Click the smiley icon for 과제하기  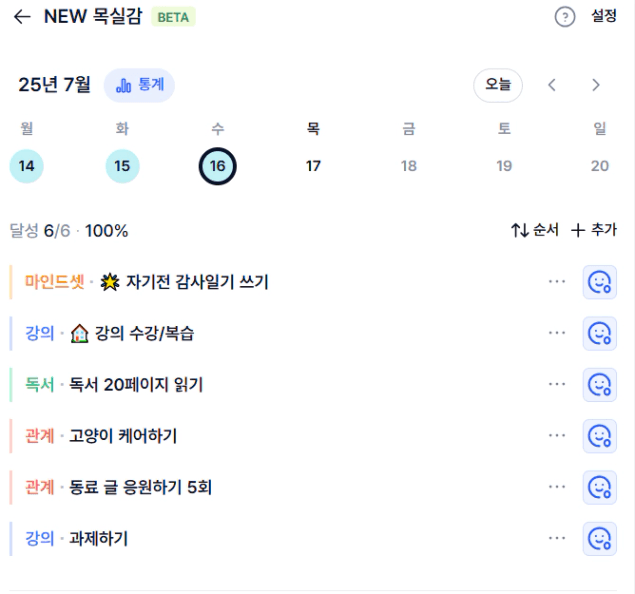599,539
